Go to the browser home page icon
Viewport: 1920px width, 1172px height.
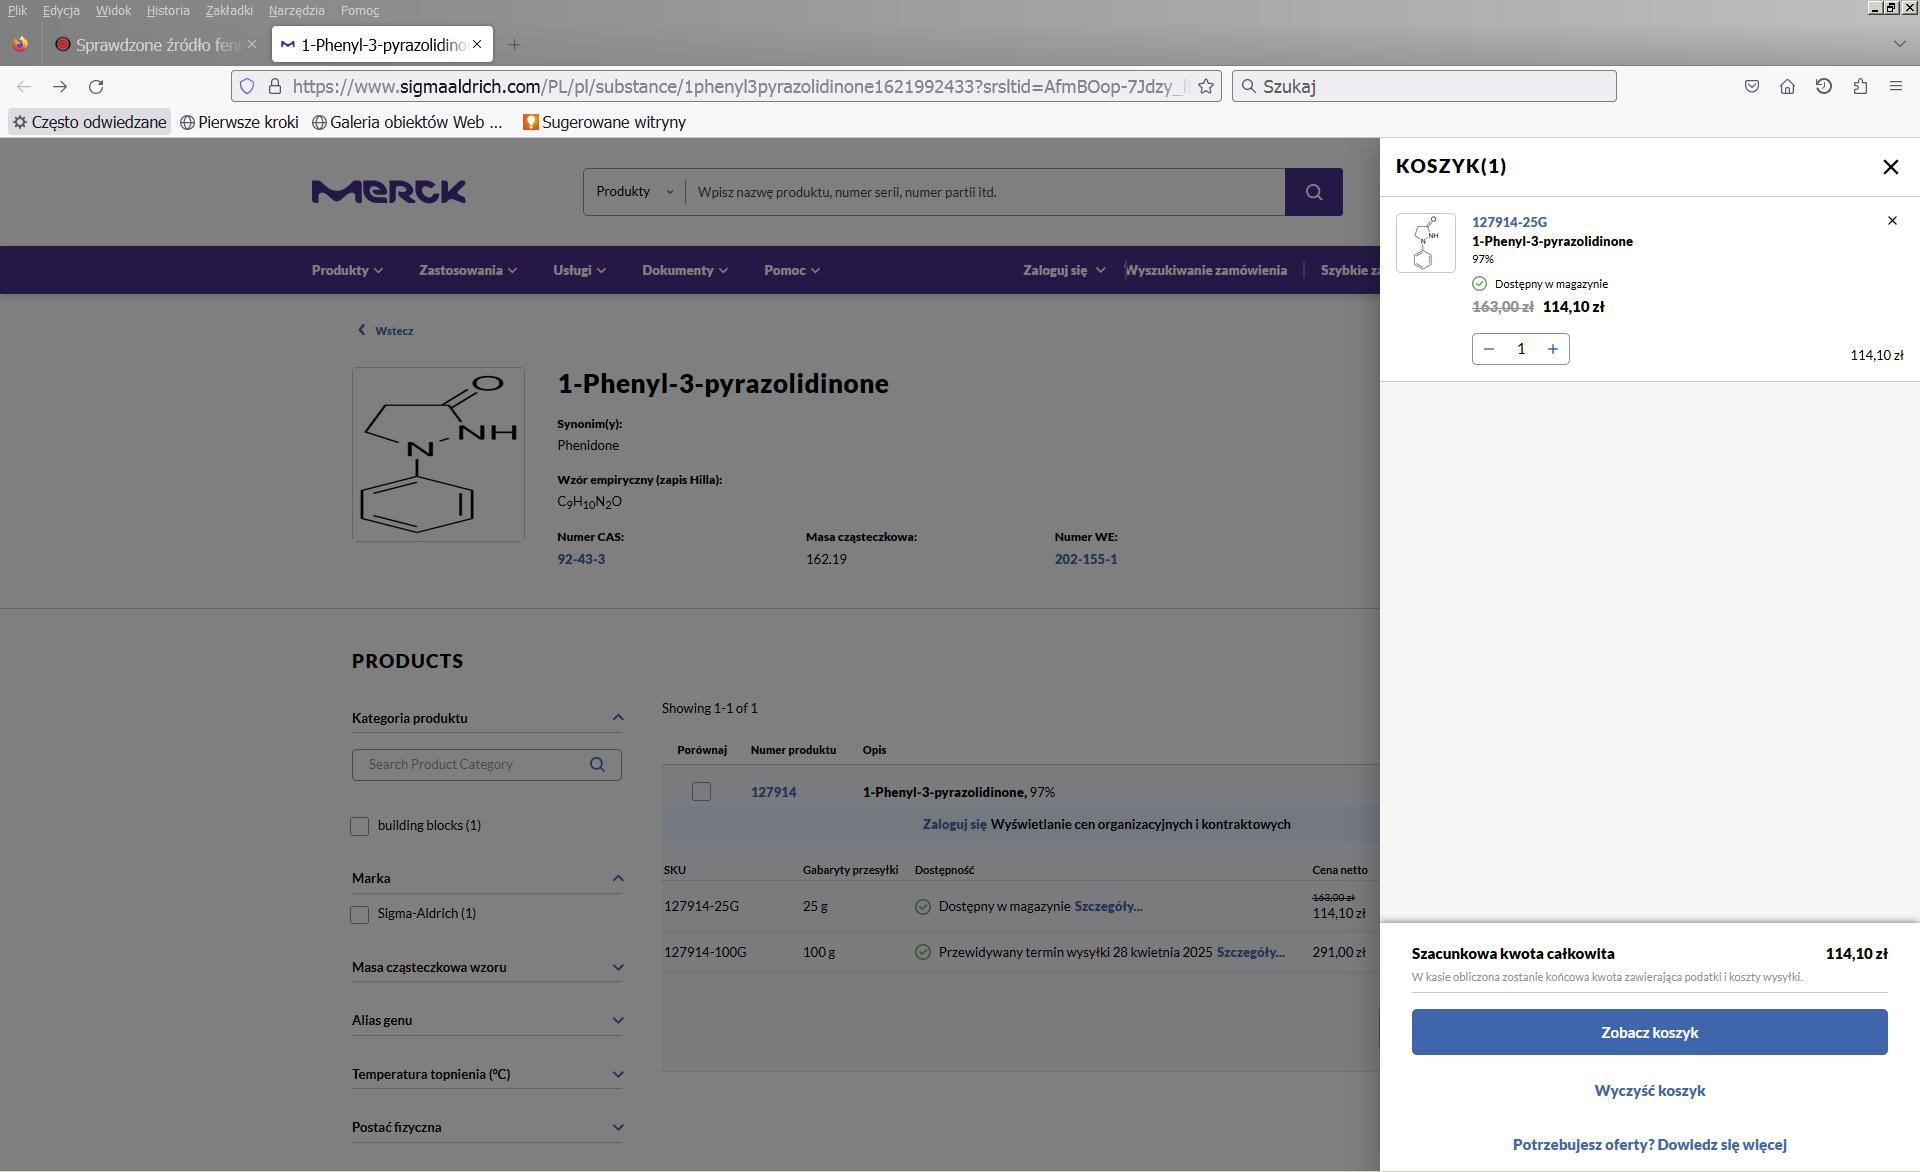click(x=1787, y=87)
